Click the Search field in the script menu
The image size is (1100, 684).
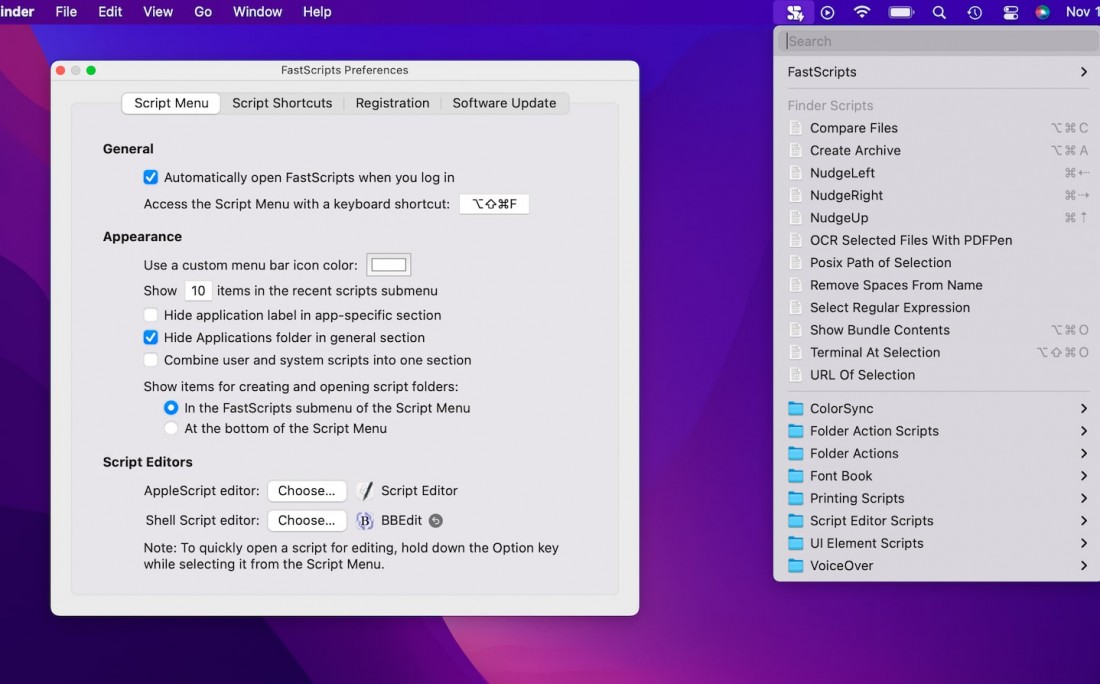point(937,41)
